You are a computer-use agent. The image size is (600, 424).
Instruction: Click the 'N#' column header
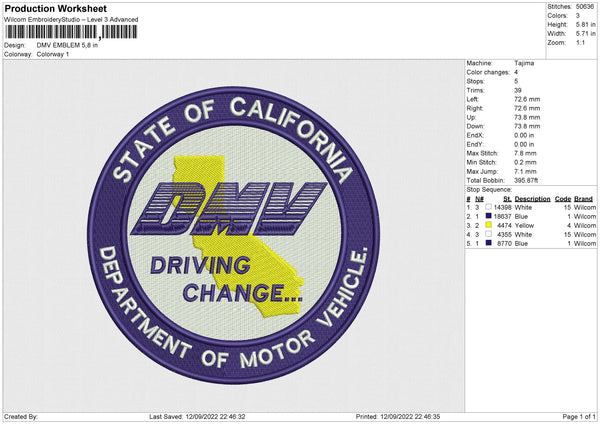click(479, 199)
